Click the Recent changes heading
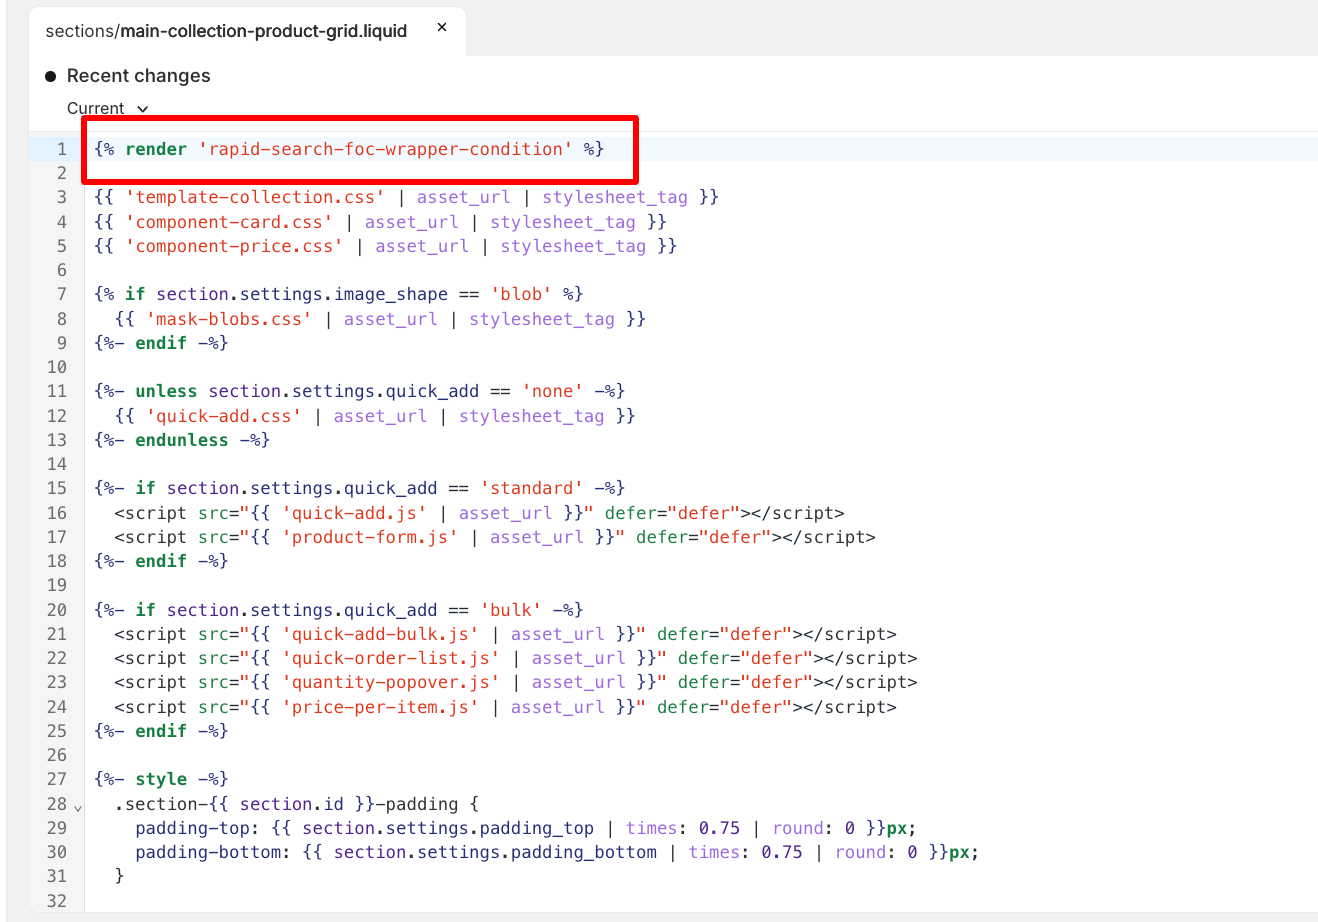This screenshot has width=1318, height=922. point(138,76)
